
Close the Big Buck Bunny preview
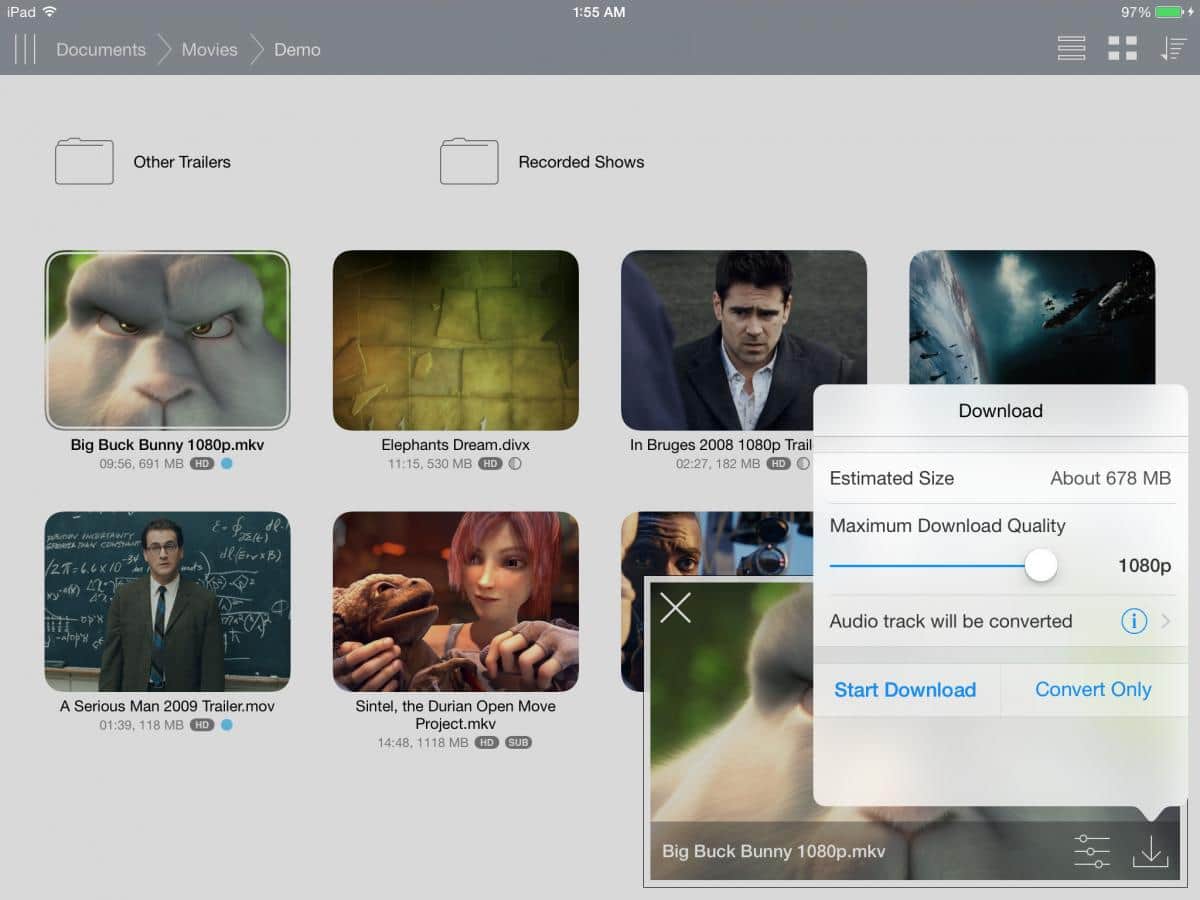tap(676, 607)
